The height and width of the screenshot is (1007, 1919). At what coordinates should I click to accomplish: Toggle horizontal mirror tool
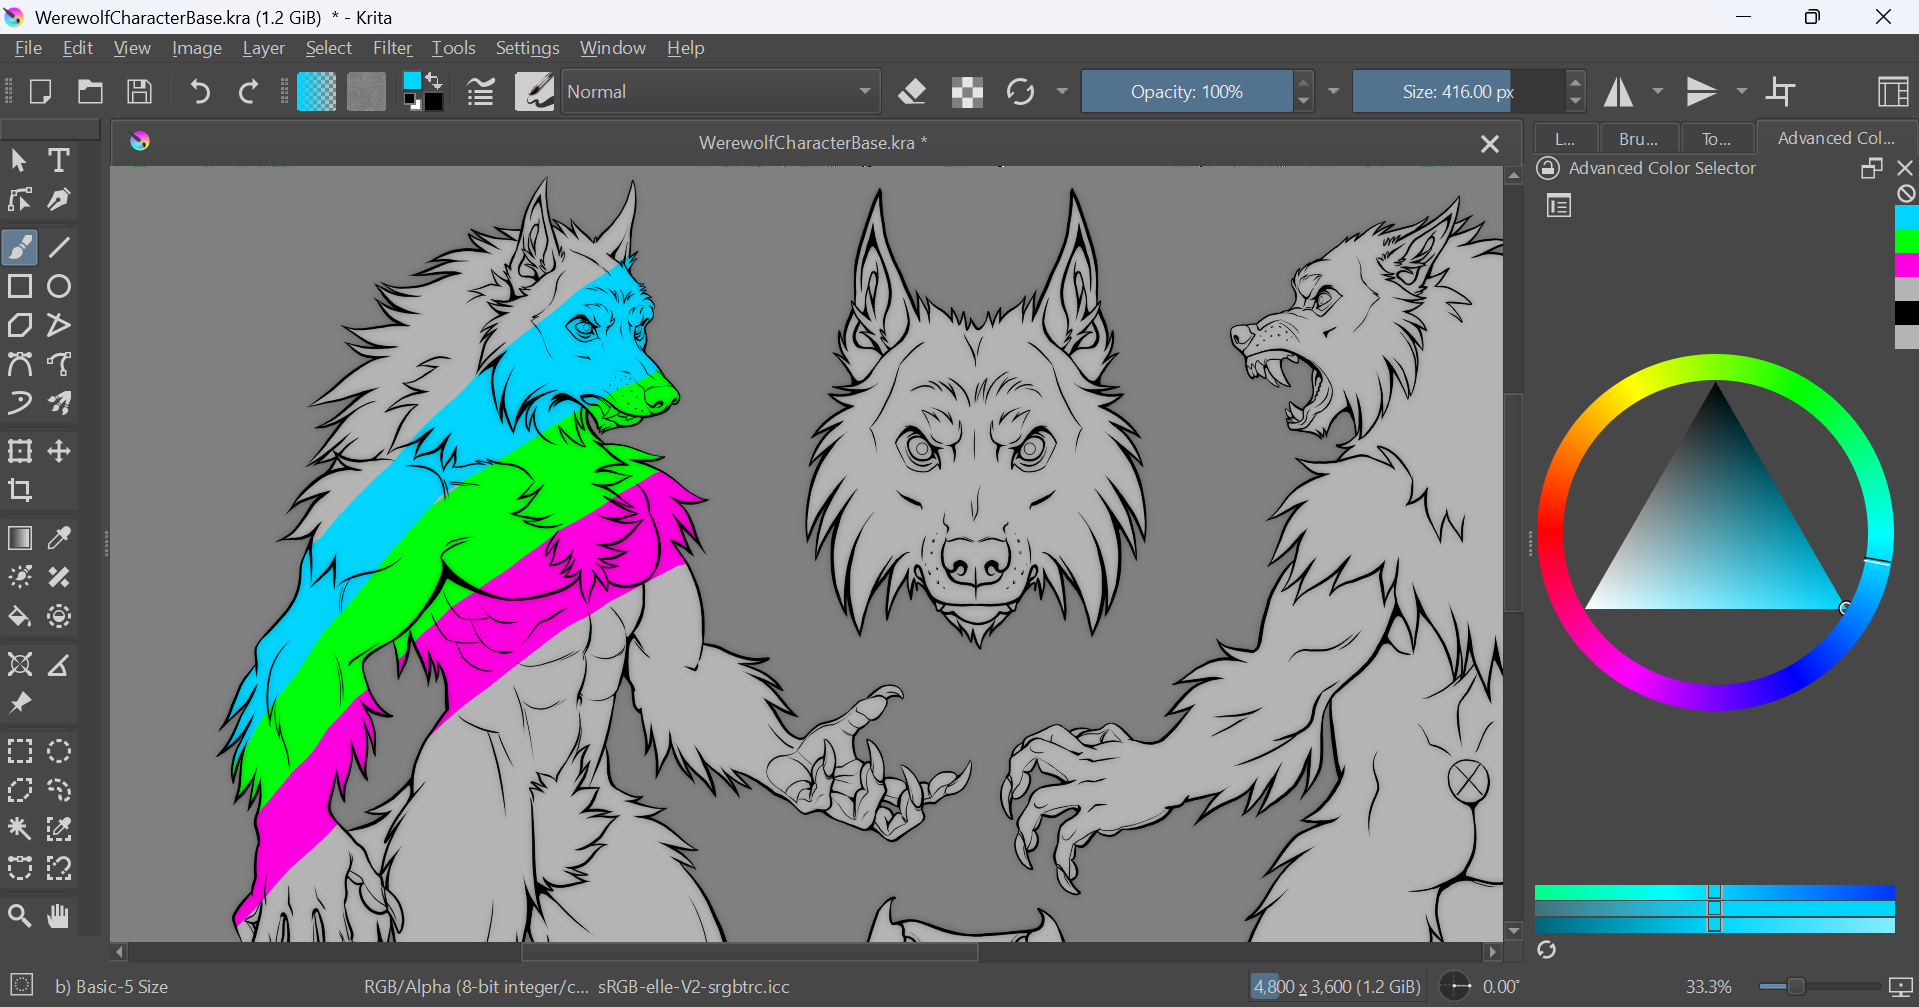click(x=1618, y=92)
